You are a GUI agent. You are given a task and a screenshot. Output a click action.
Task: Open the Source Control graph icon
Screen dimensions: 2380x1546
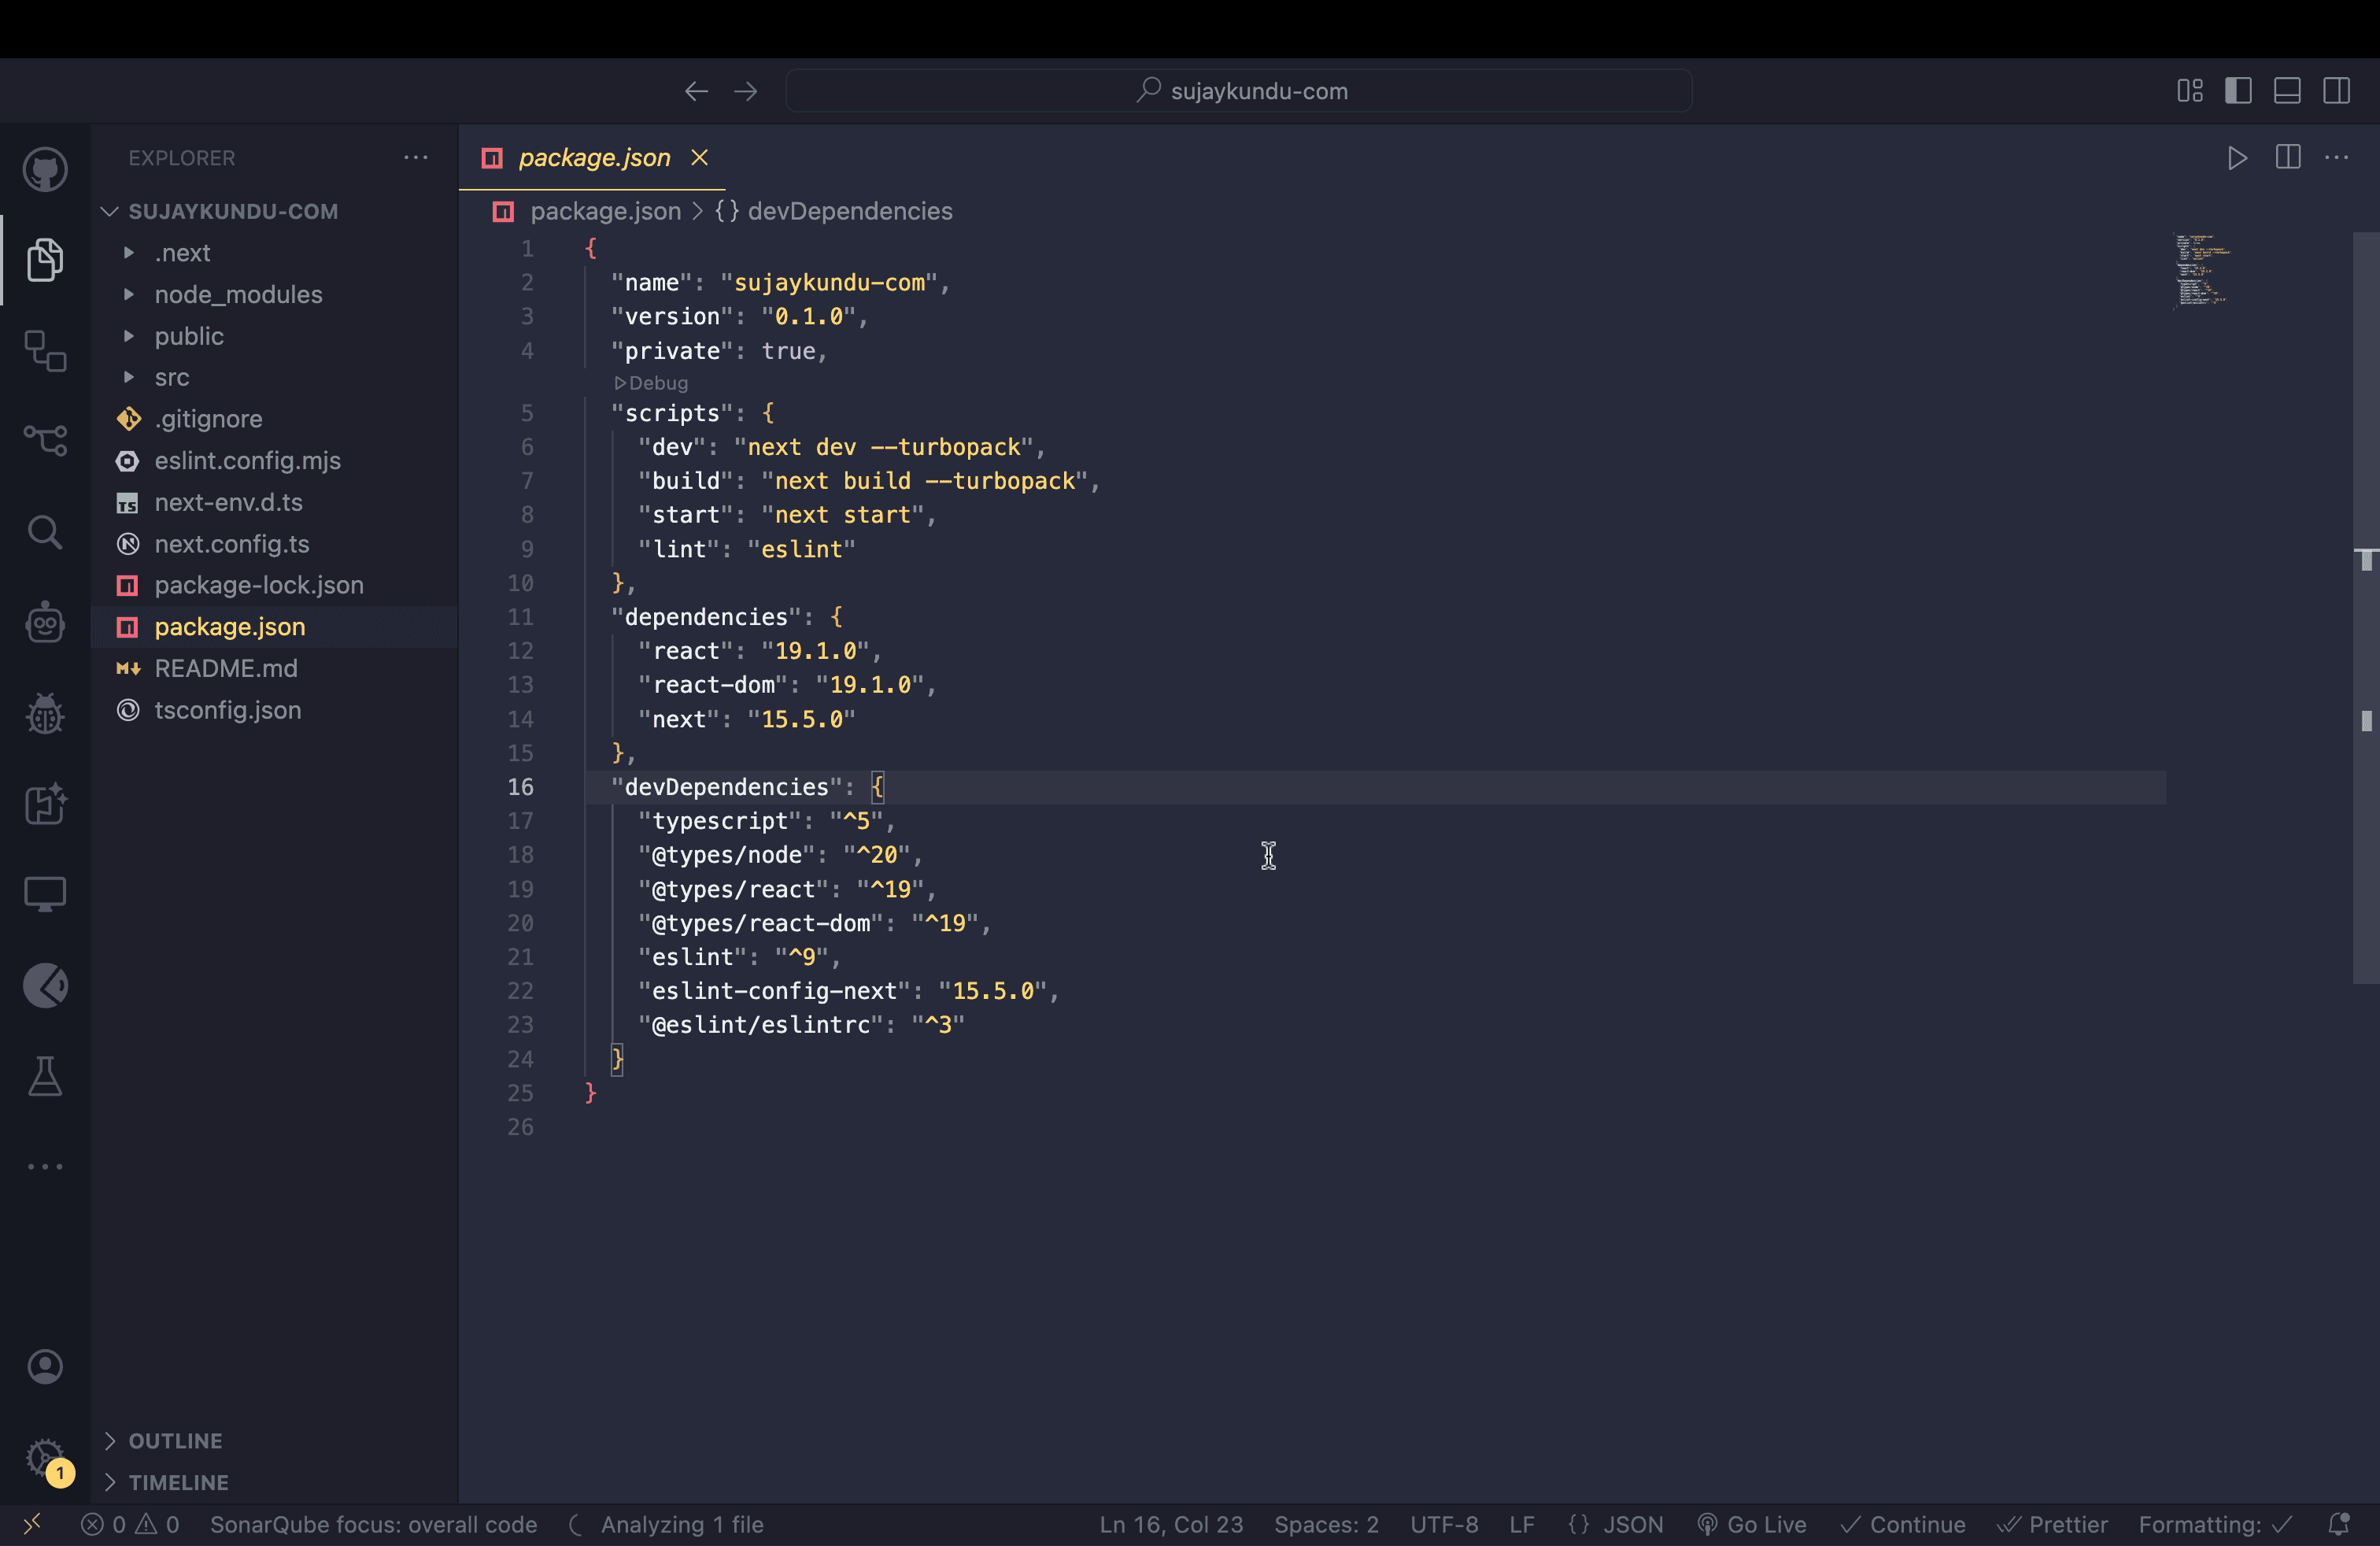click(45, 440)
